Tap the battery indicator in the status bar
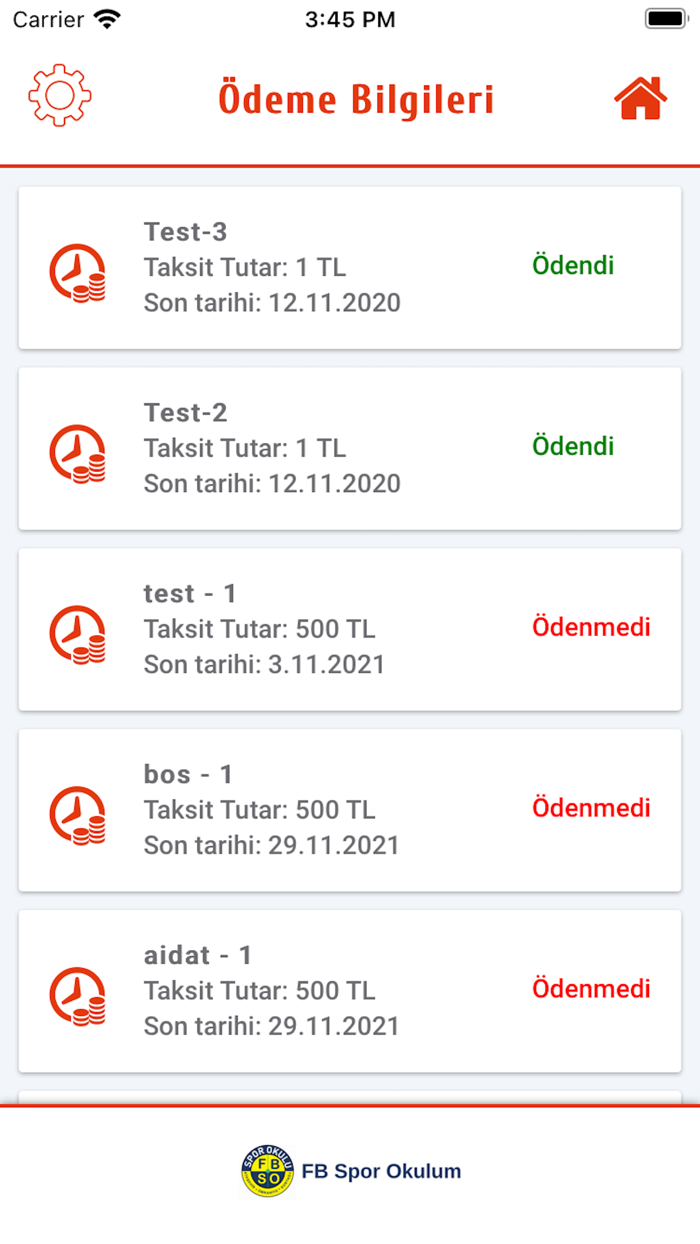Screen dimensions: 700x1244 664,17
